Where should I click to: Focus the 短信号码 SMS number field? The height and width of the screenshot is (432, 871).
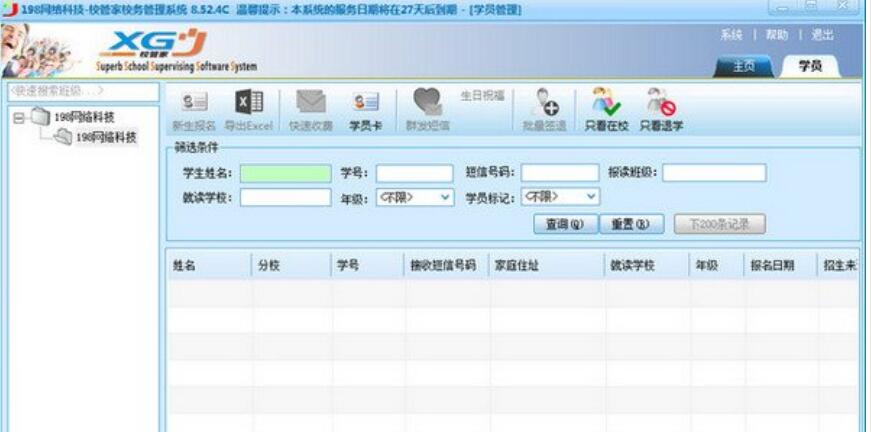[x=560, y=173]
